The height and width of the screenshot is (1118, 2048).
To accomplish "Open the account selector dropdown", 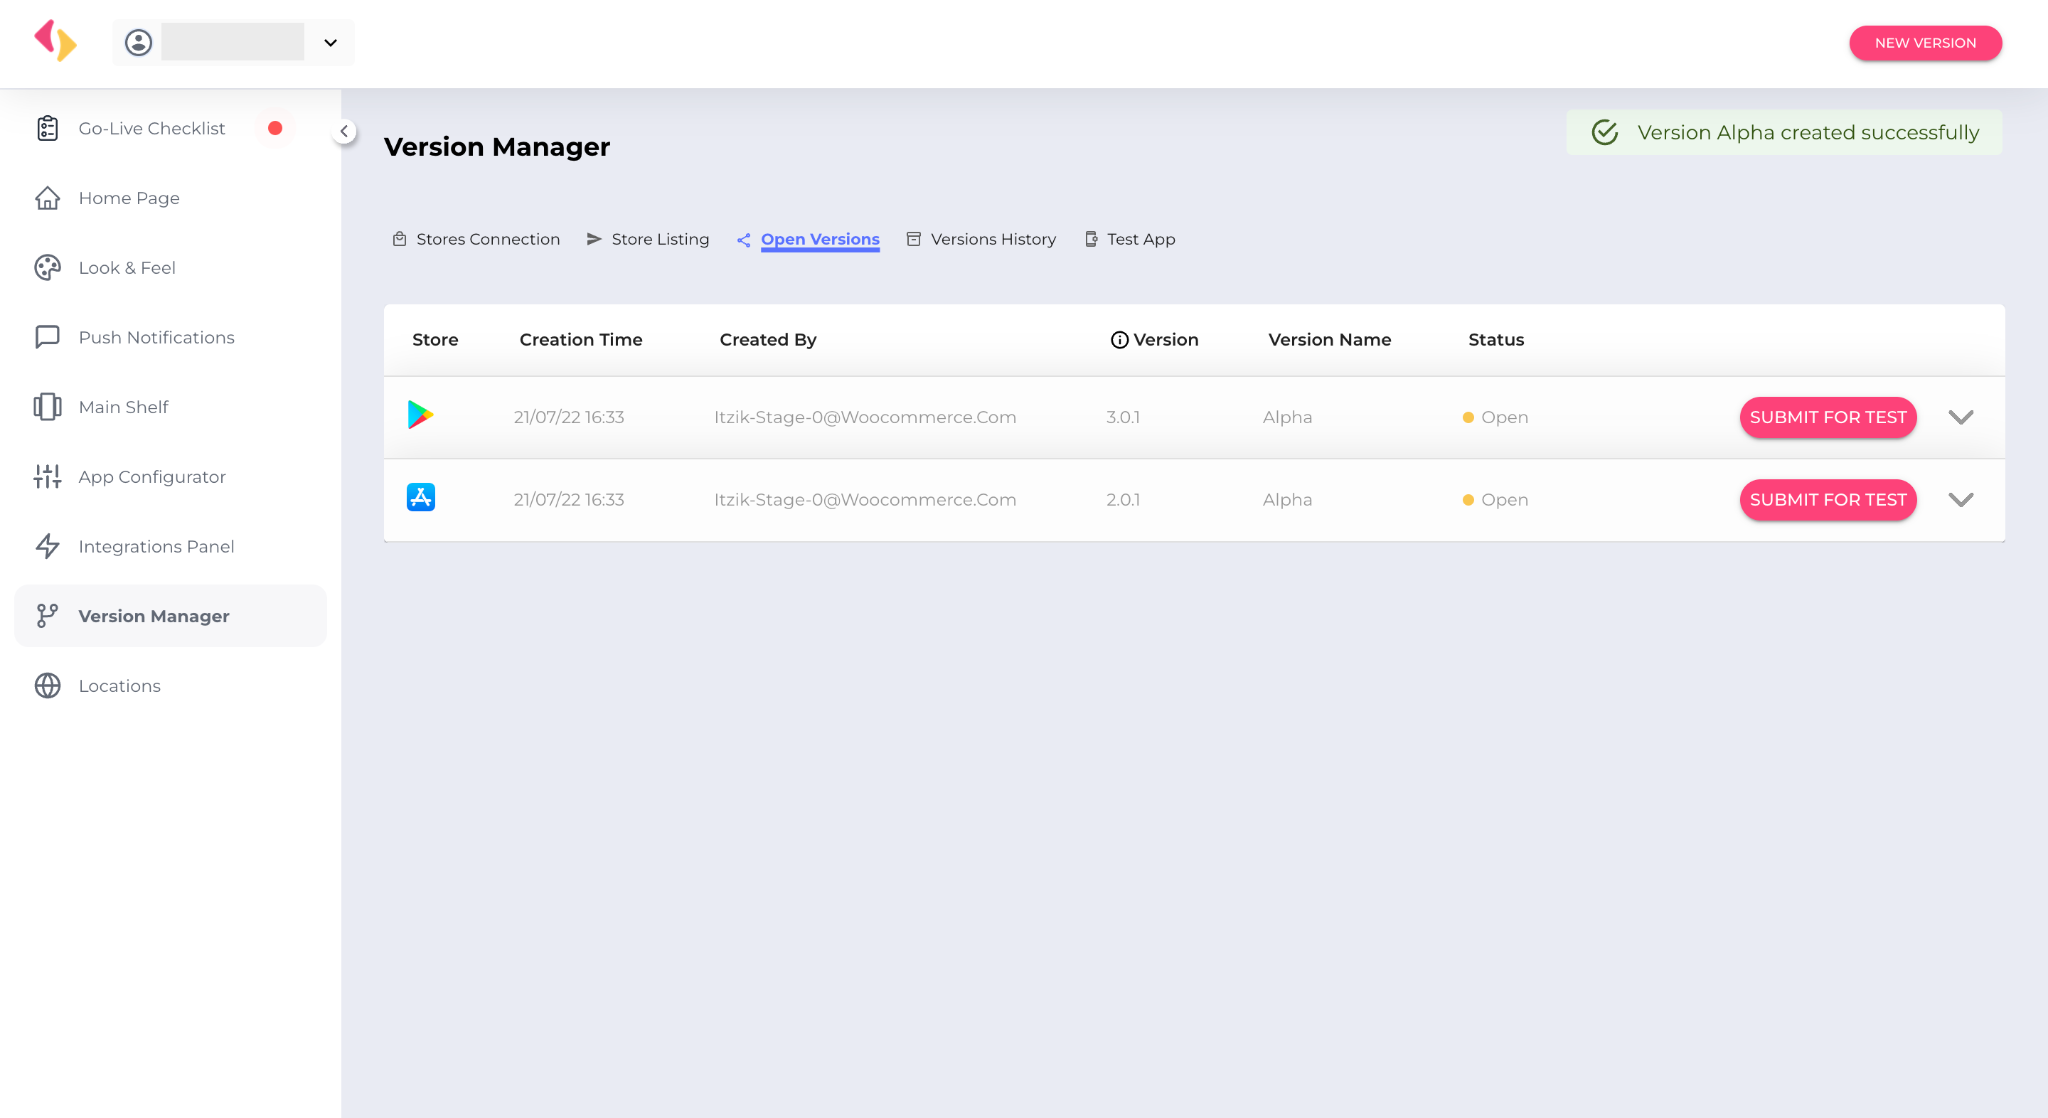I will click(x=330, y=43).
